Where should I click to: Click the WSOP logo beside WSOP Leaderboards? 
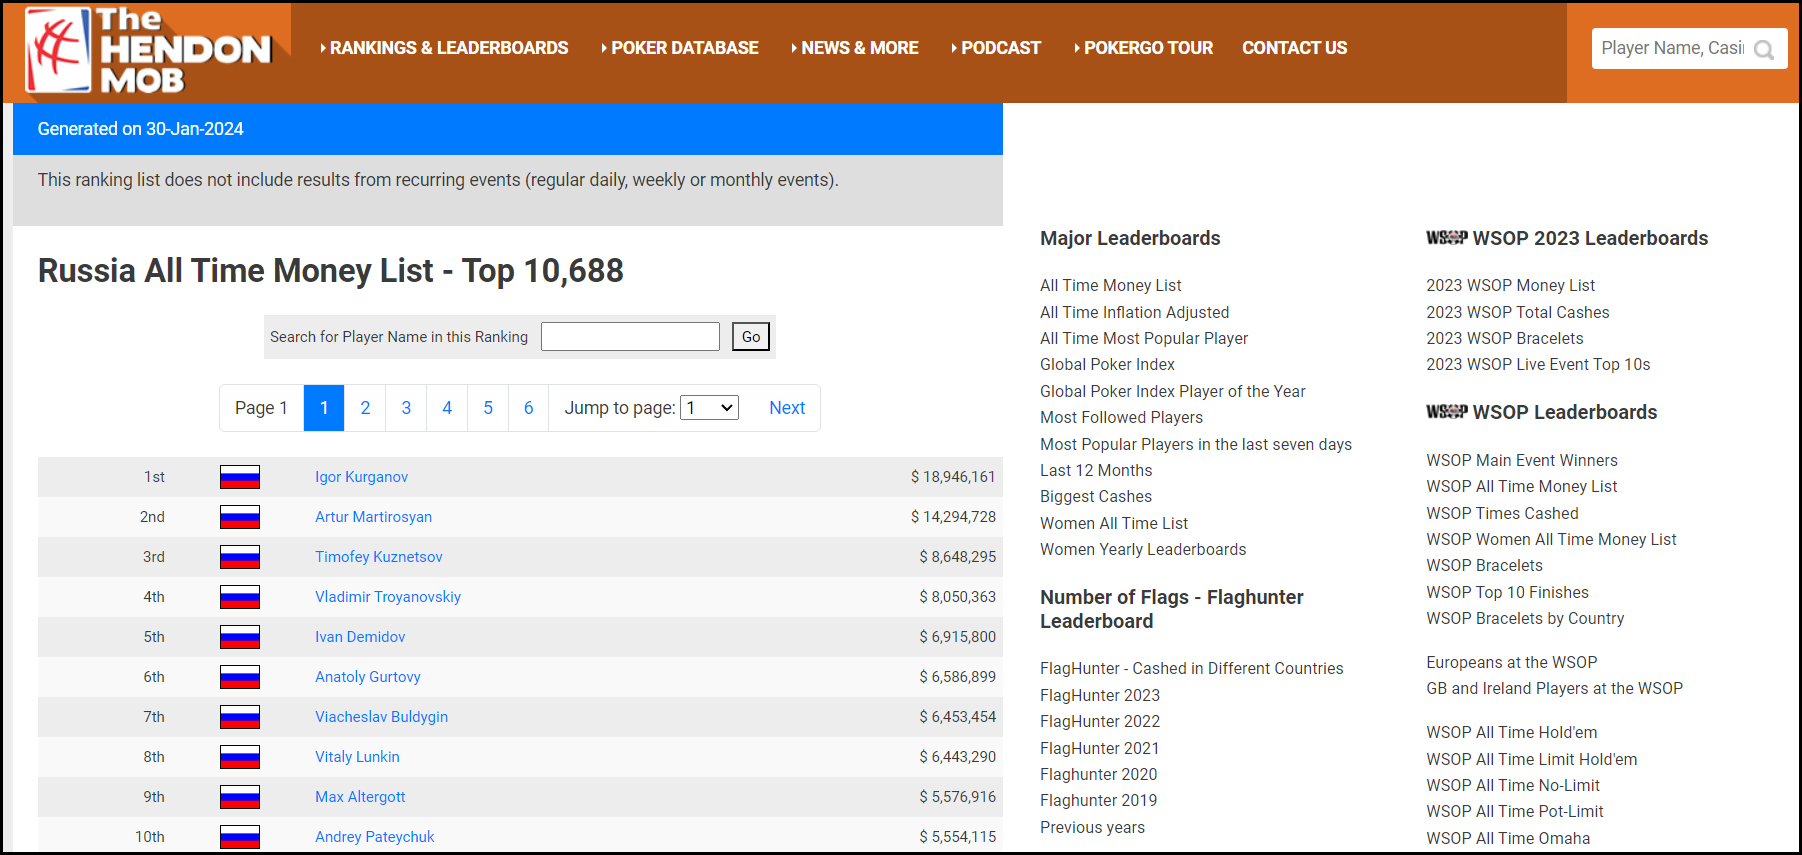1446,412
